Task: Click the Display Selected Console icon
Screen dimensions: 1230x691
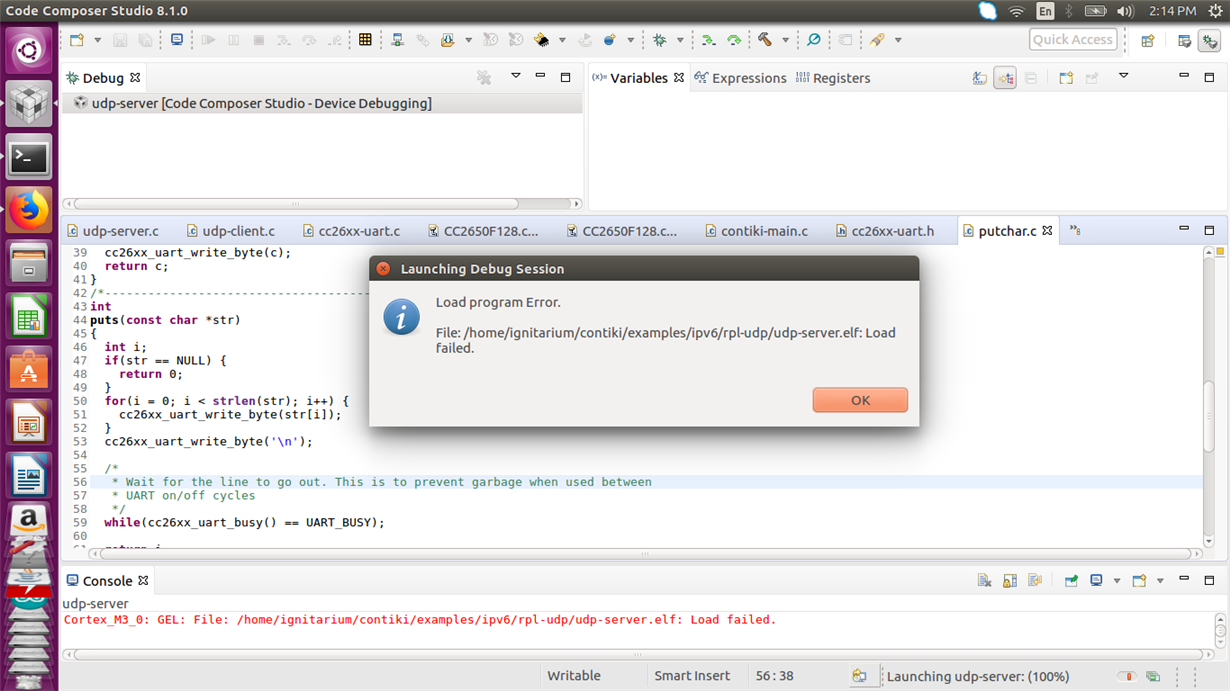Action: coord(1097,580)
